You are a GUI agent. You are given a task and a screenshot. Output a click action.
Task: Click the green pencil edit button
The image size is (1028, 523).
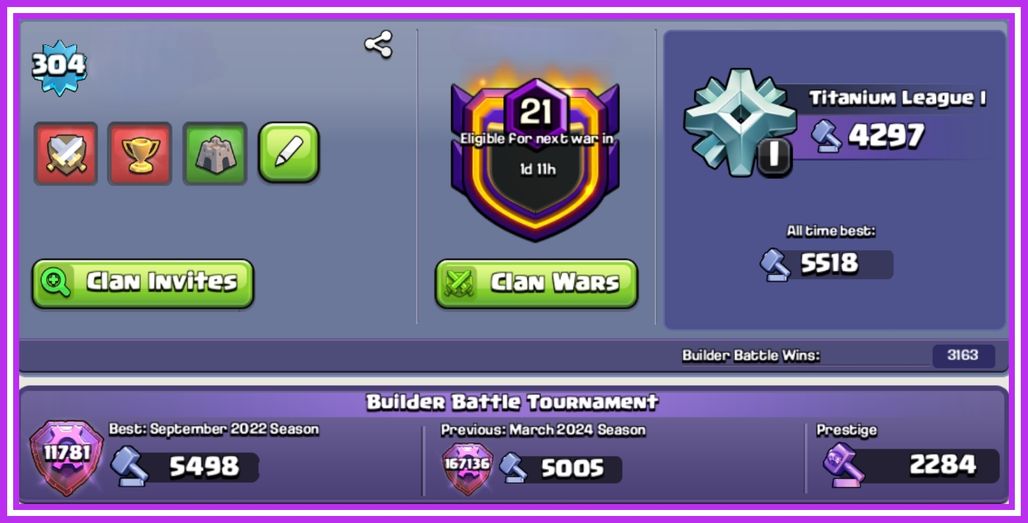289,151
